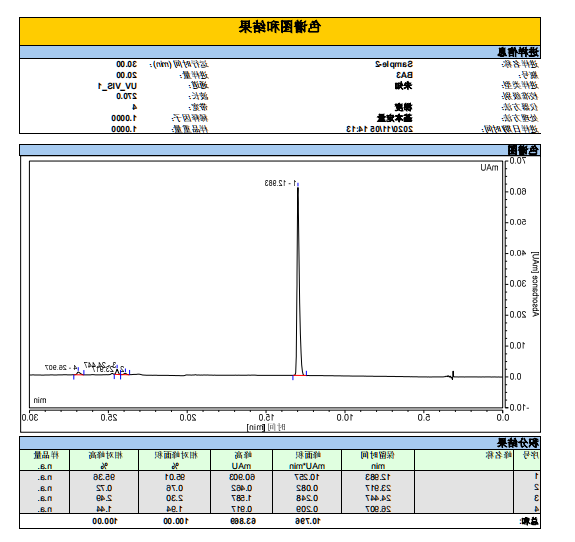Click peak area cell 0.209
The width and height of the screenshot is (575, 542).
pos(307,509)
